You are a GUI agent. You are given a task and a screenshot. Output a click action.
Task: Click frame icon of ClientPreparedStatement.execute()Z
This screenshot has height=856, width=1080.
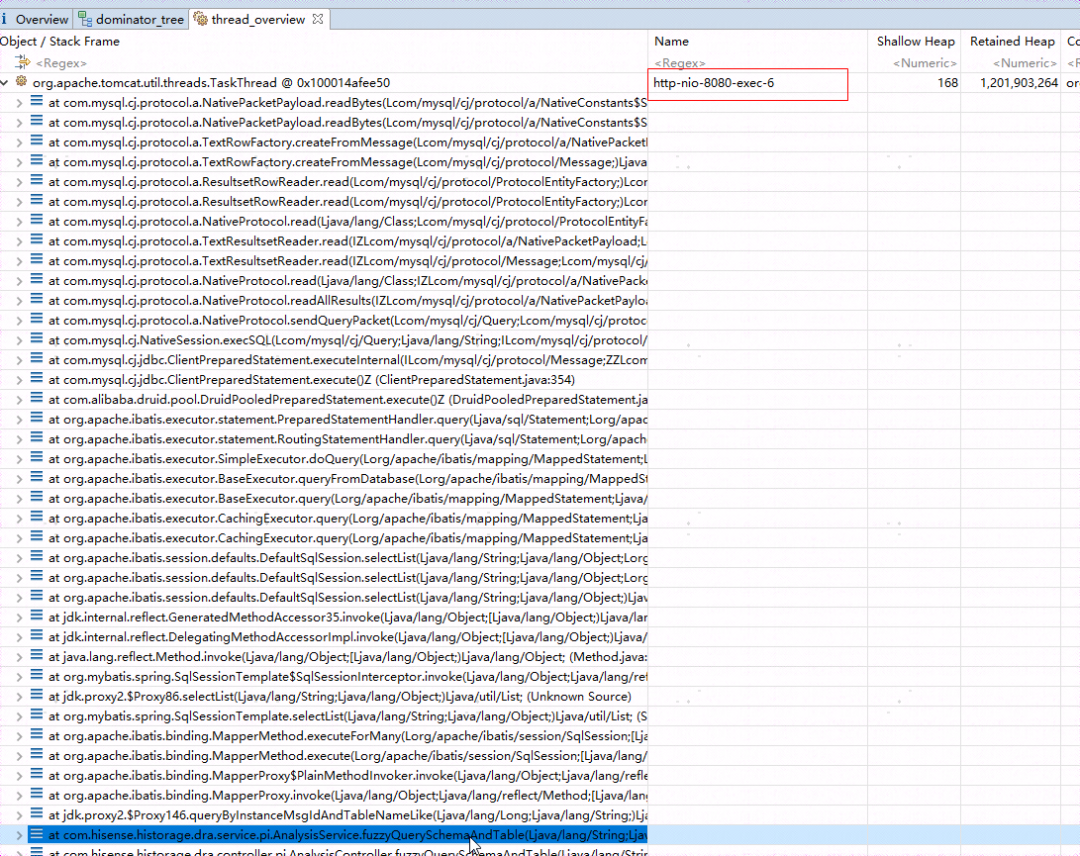[x=37, y=379]
